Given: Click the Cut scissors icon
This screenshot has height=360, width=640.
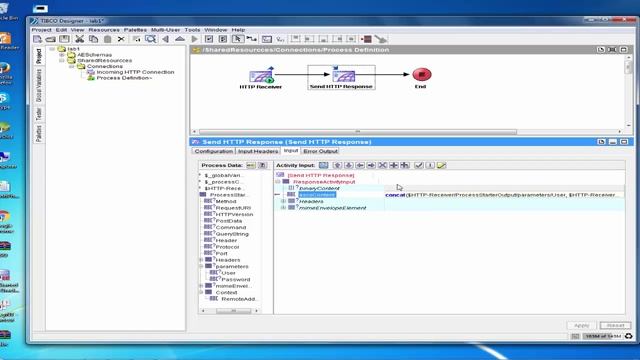Looking at the screenshot, I should (x=80, y=39).
